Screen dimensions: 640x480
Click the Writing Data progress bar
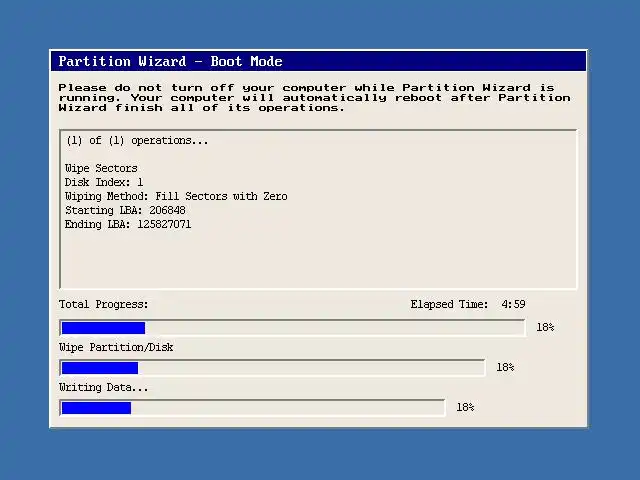(x=252, y=408)
